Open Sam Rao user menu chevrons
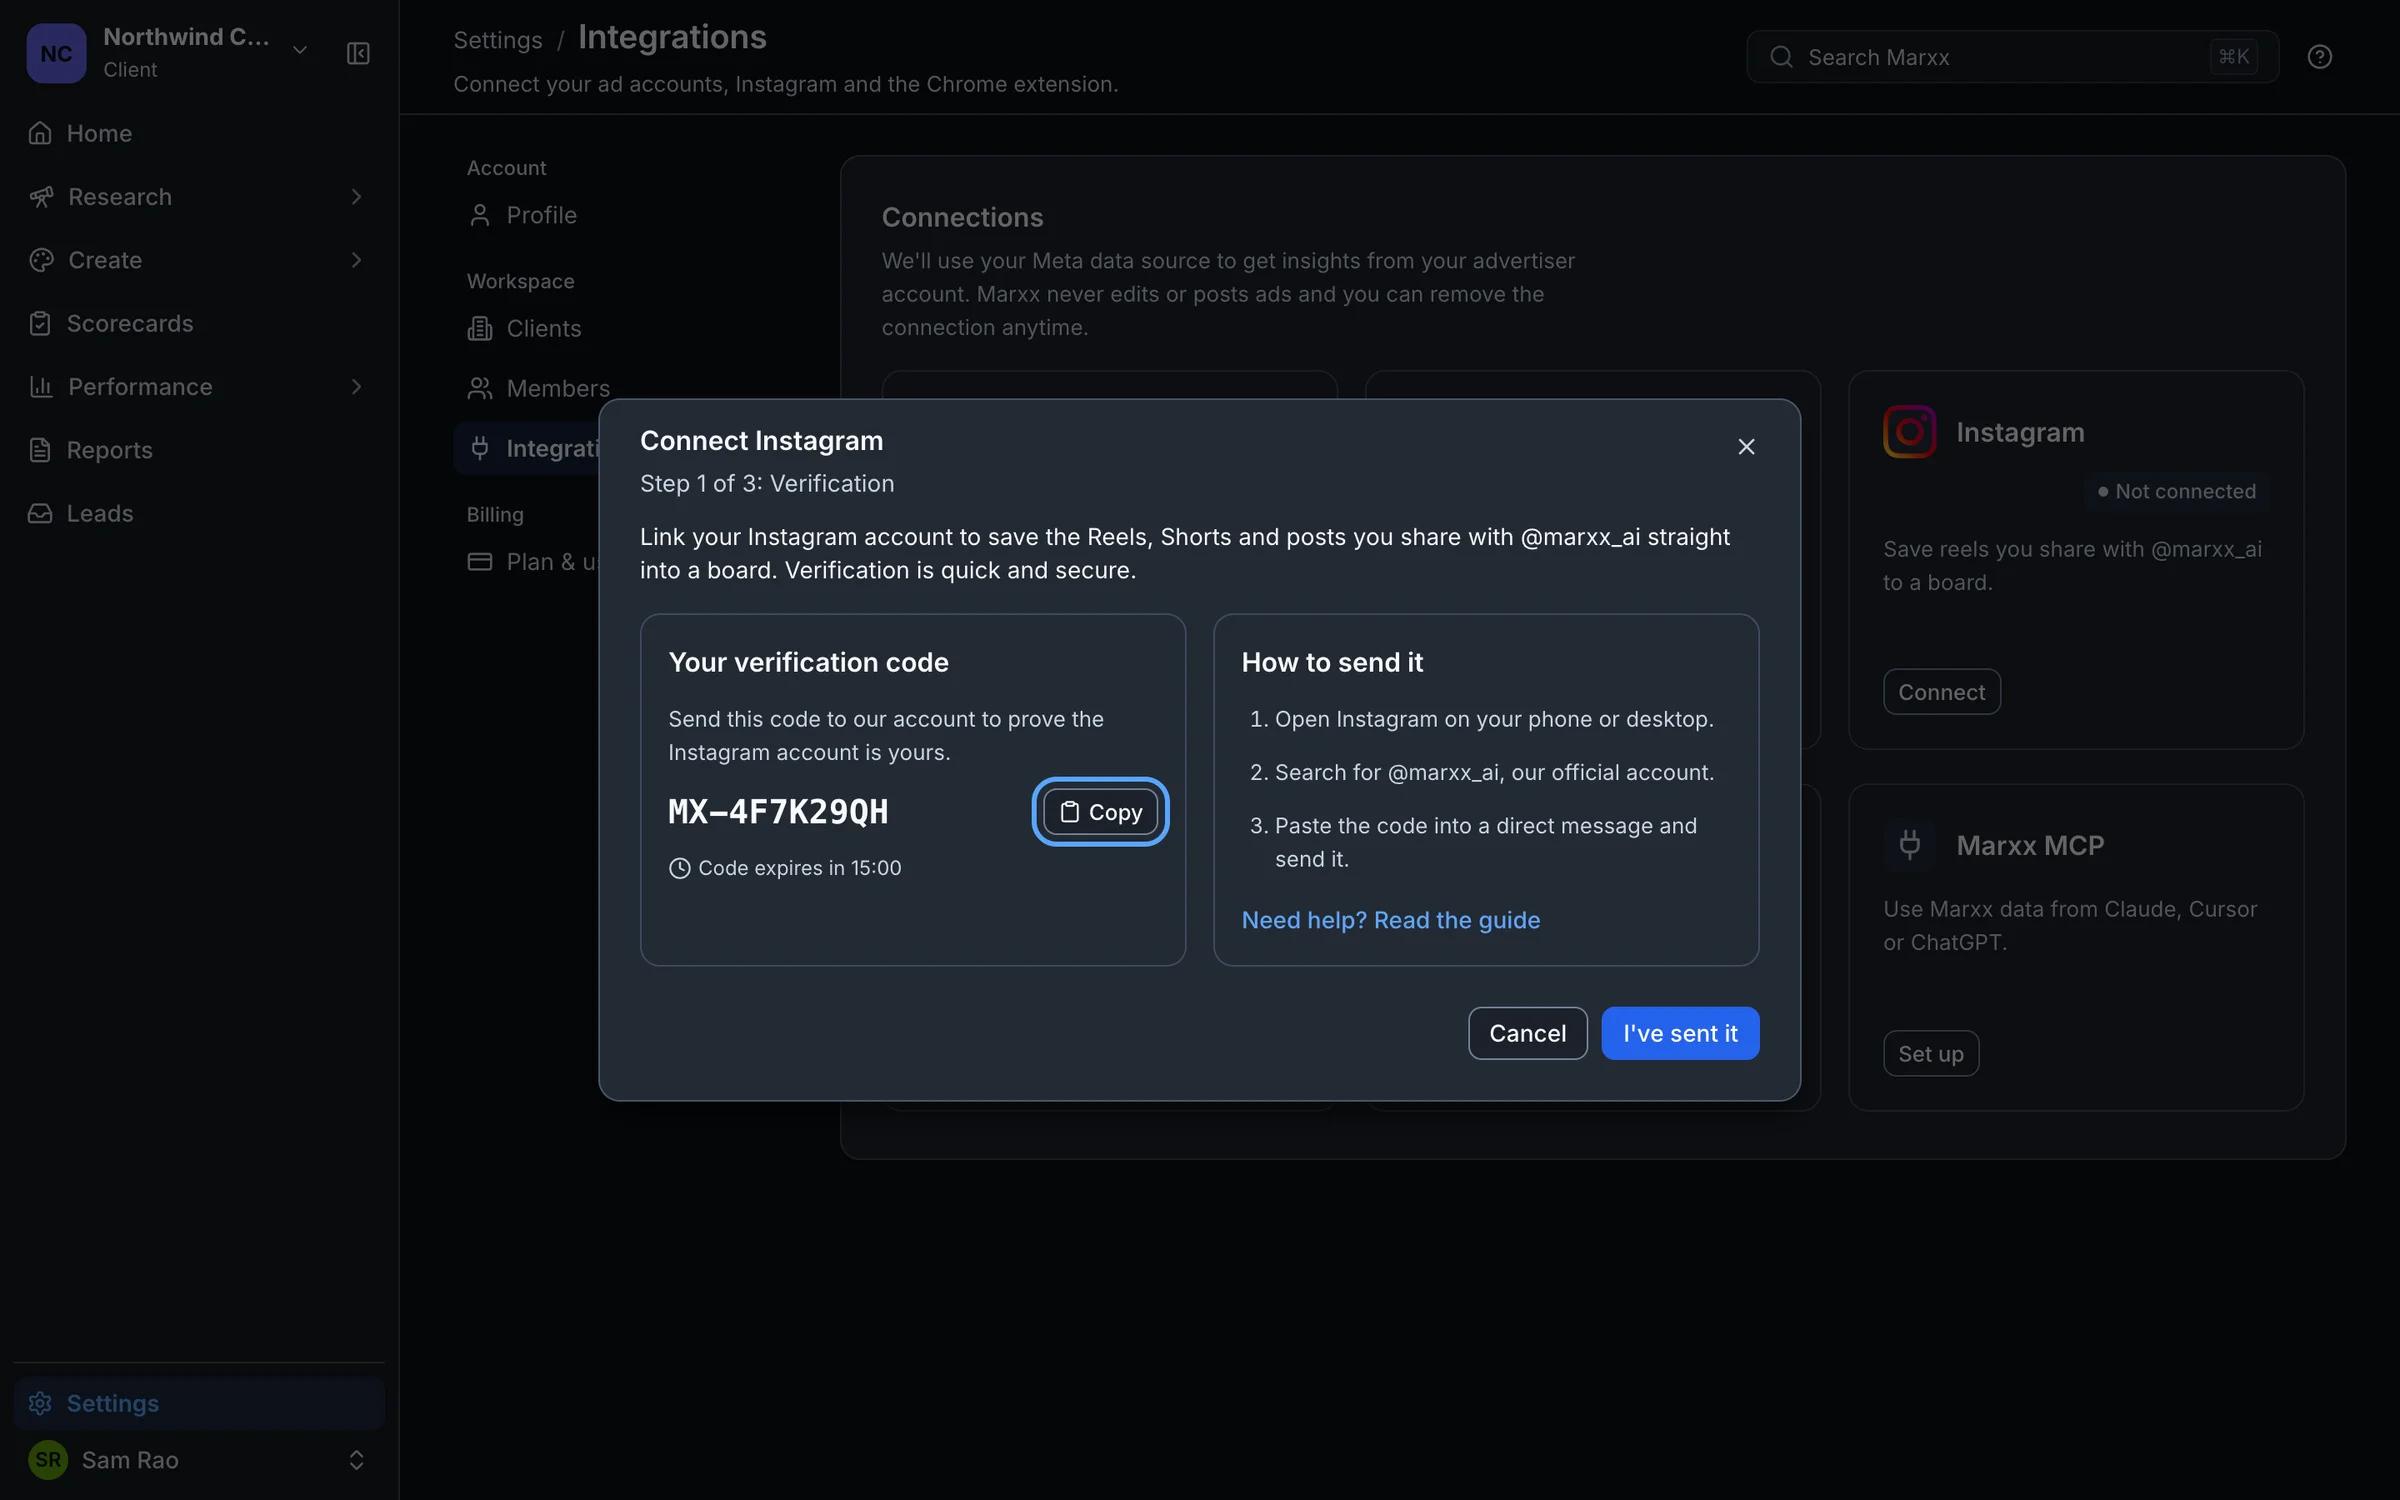This screenshot has height=1500, width=2400. [356, 1460]
